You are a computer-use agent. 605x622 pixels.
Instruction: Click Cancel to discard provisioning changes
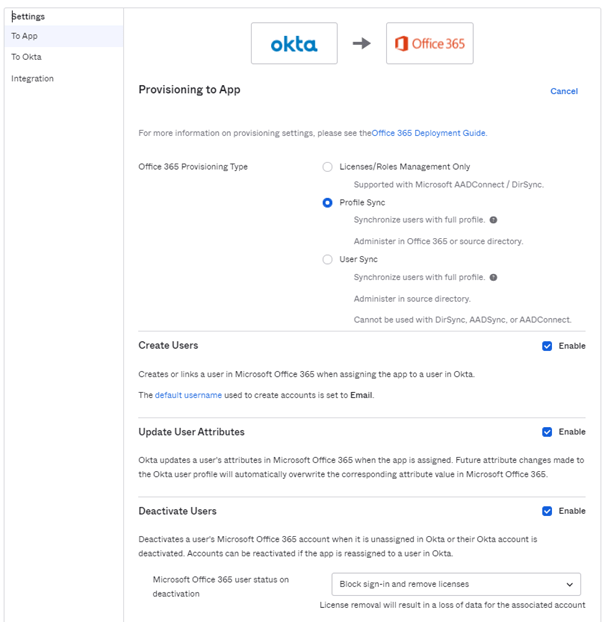click(564, 91)
